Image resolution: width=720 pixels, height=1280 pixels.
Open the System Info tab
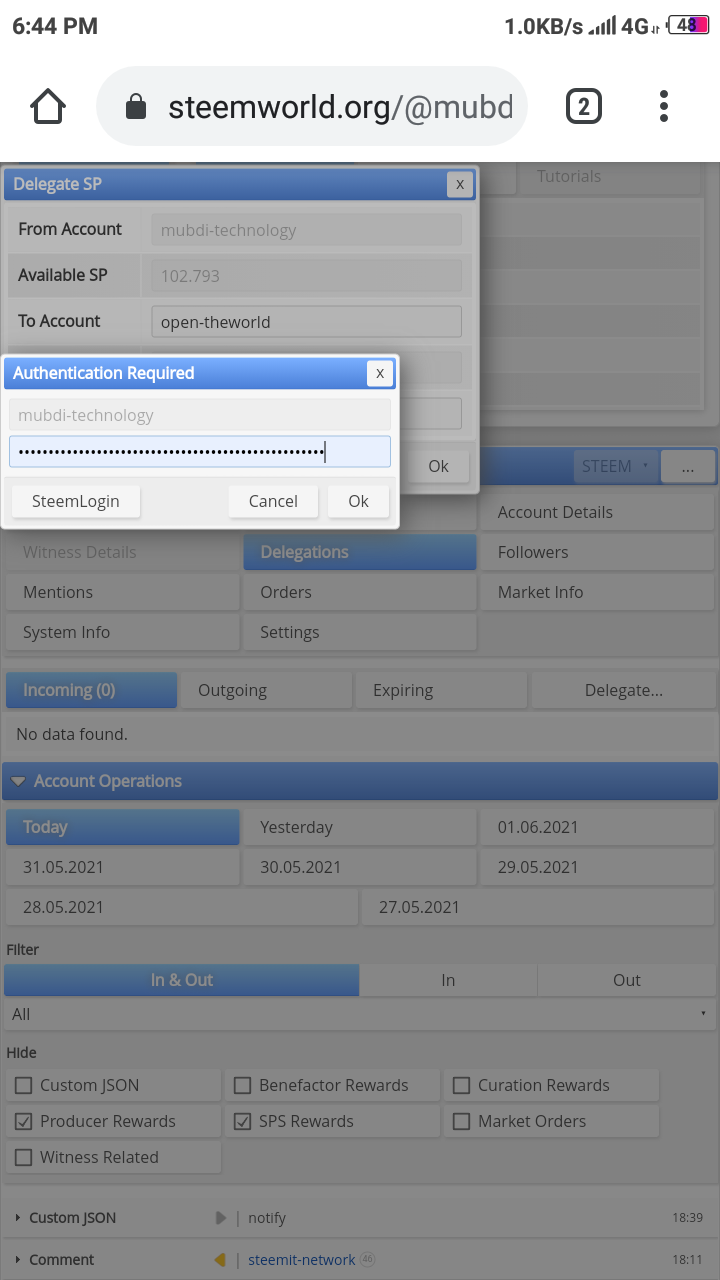click(122, 632)
